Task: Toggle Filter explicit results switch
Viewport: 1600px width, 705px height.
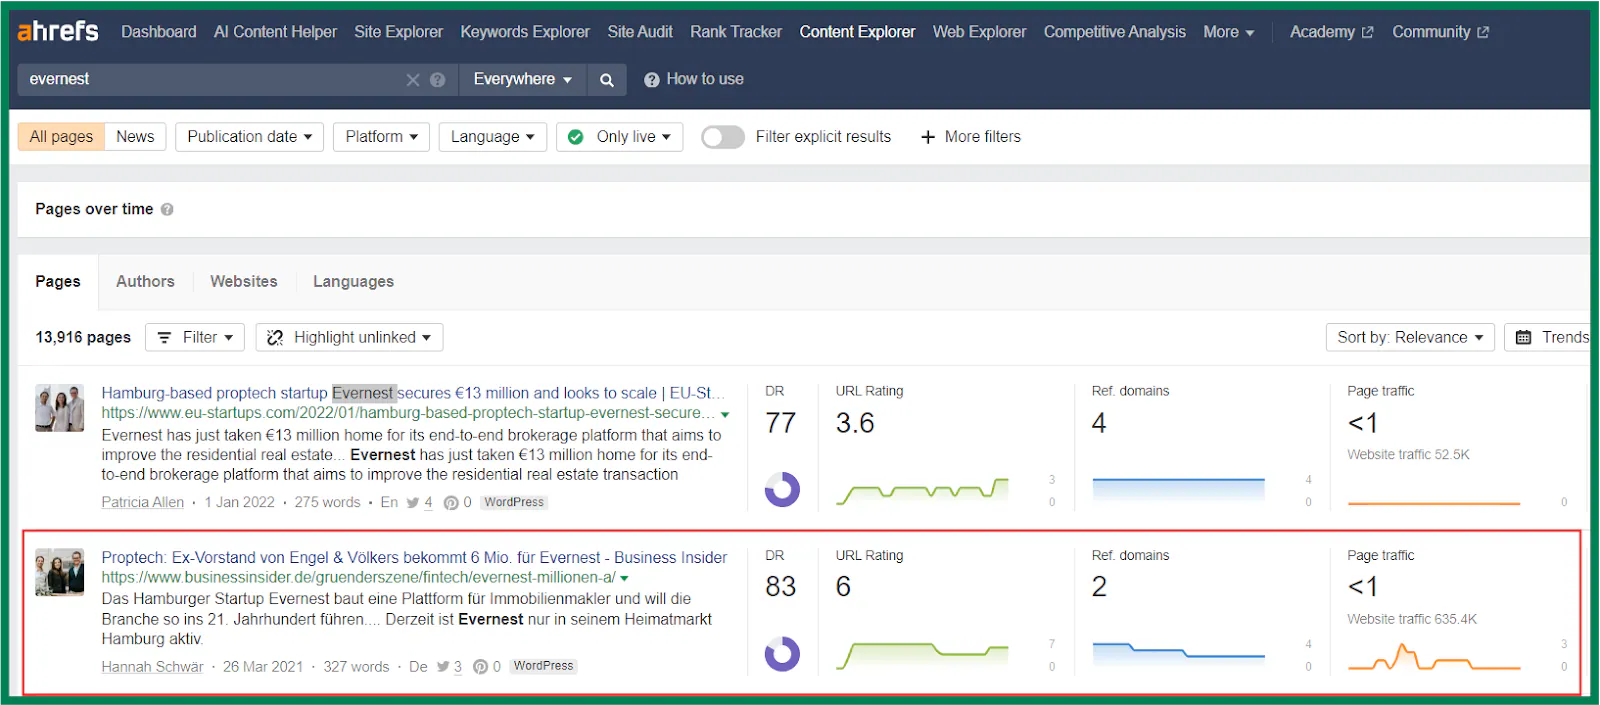Action: pyautogui.click(x=723, y=137)
